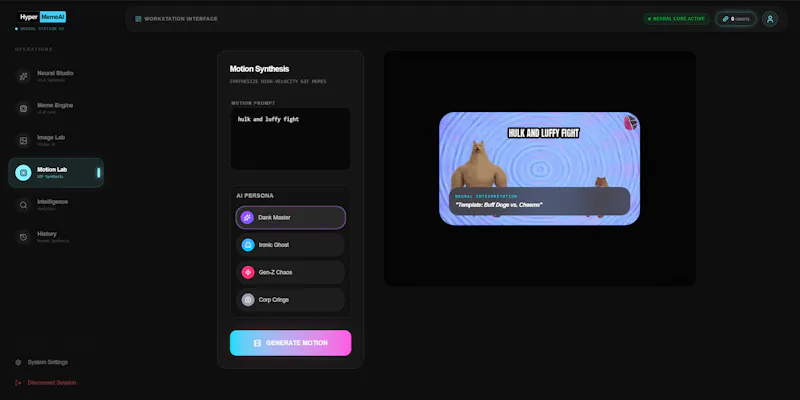Select the Gen-Z Chaos persona
Screen dimensions: 800x400
pyautogui.click(x=290, y=272)
